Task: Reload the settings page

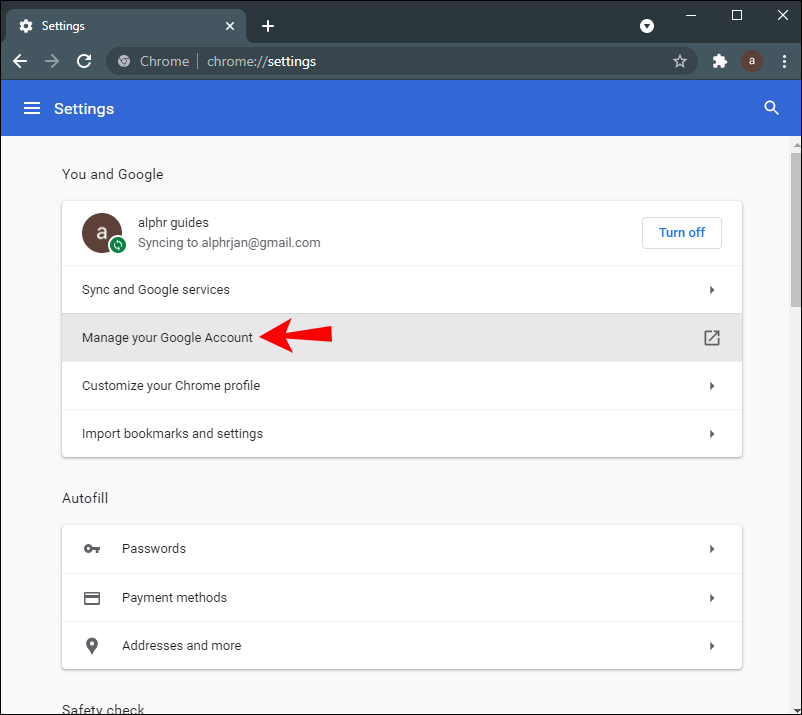Action: 84,61
